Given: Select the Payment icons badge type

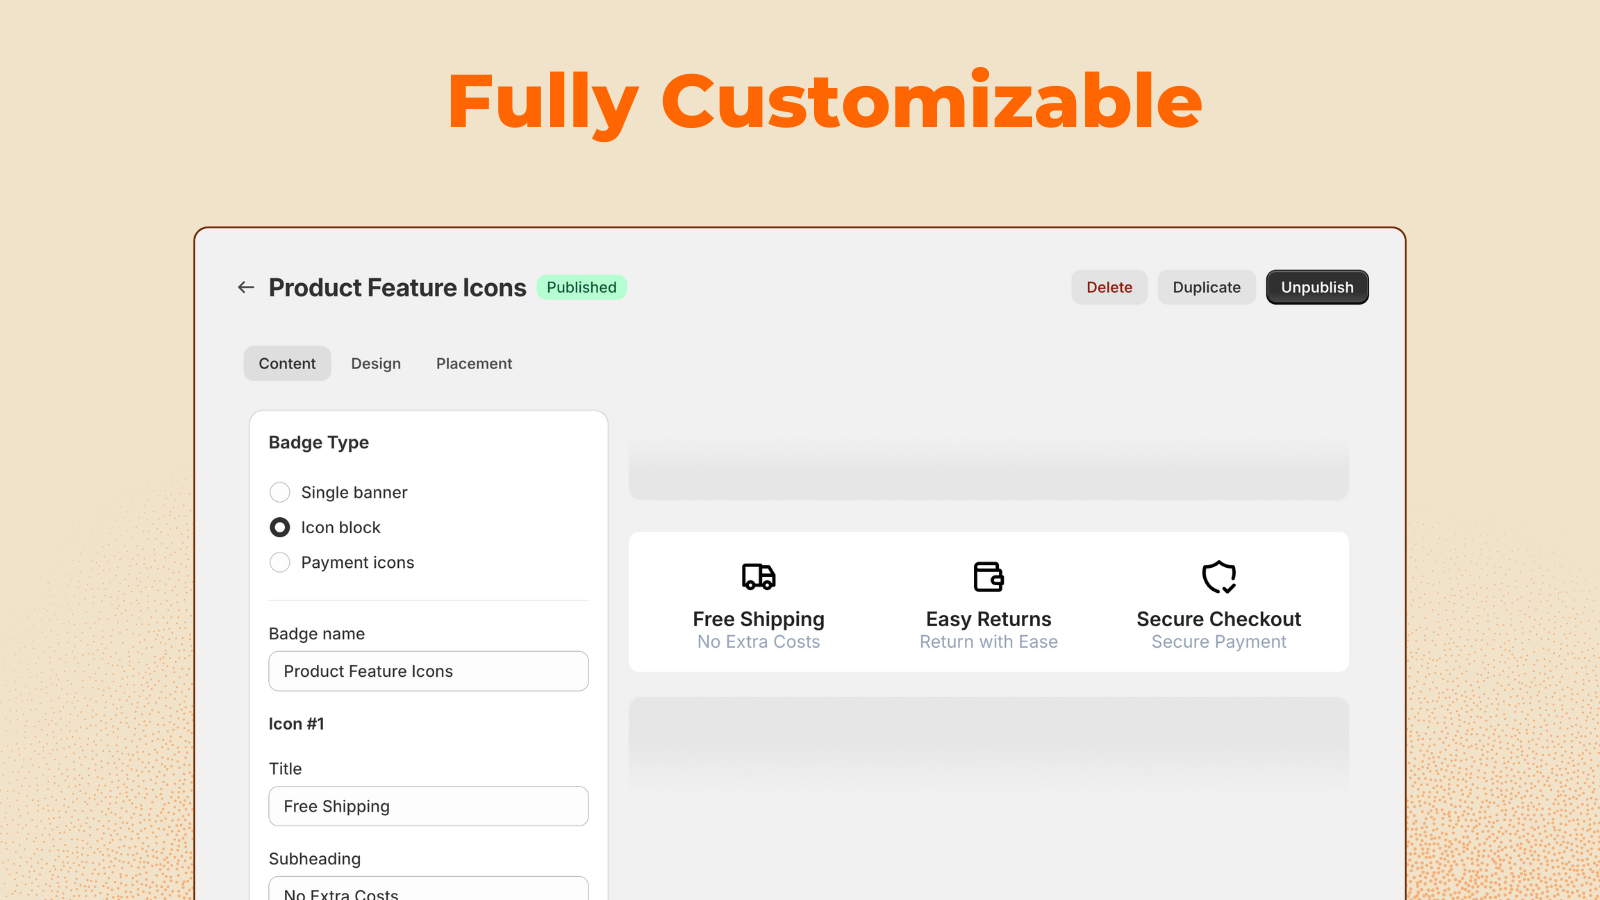Looking at the screenshot, I should [280, 562].
